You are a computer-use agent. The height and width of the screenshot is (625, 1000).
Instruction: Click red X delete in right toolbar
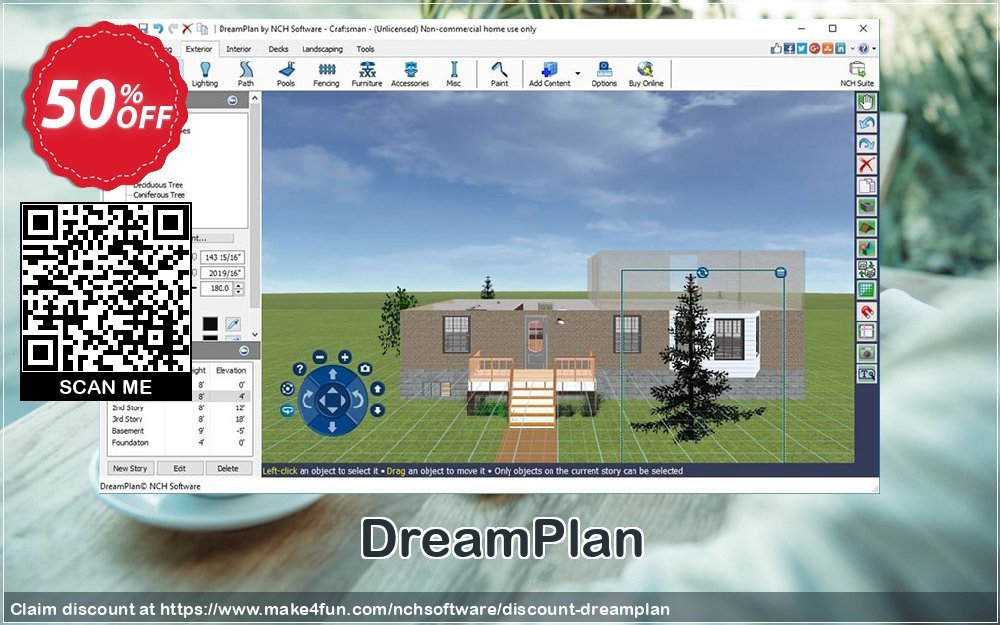click(866, 165)
